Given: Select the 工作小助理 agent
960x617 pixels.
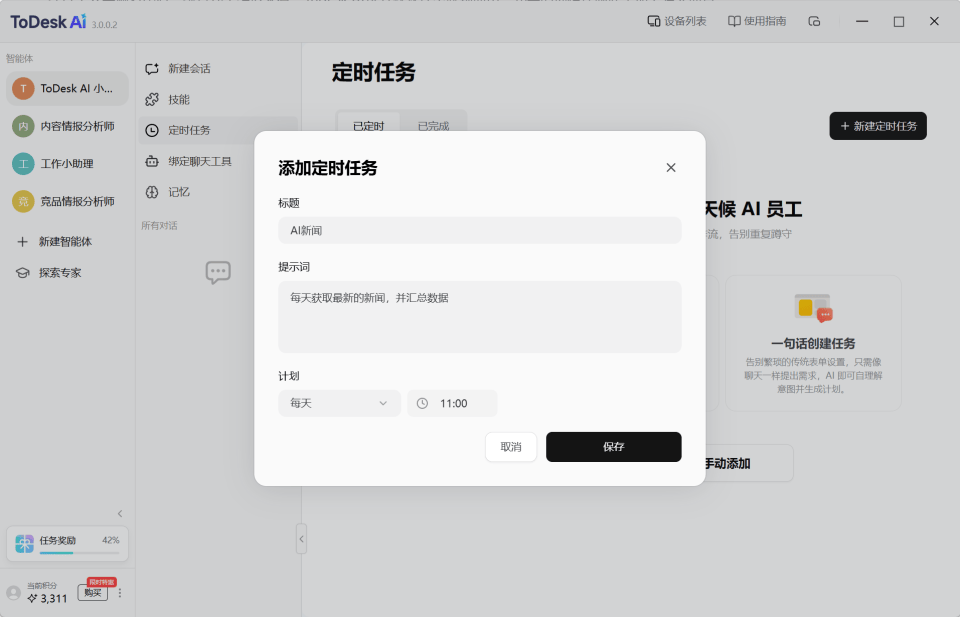Looking at the screenshot, I should pyautogui.click(x=67, y=163).
